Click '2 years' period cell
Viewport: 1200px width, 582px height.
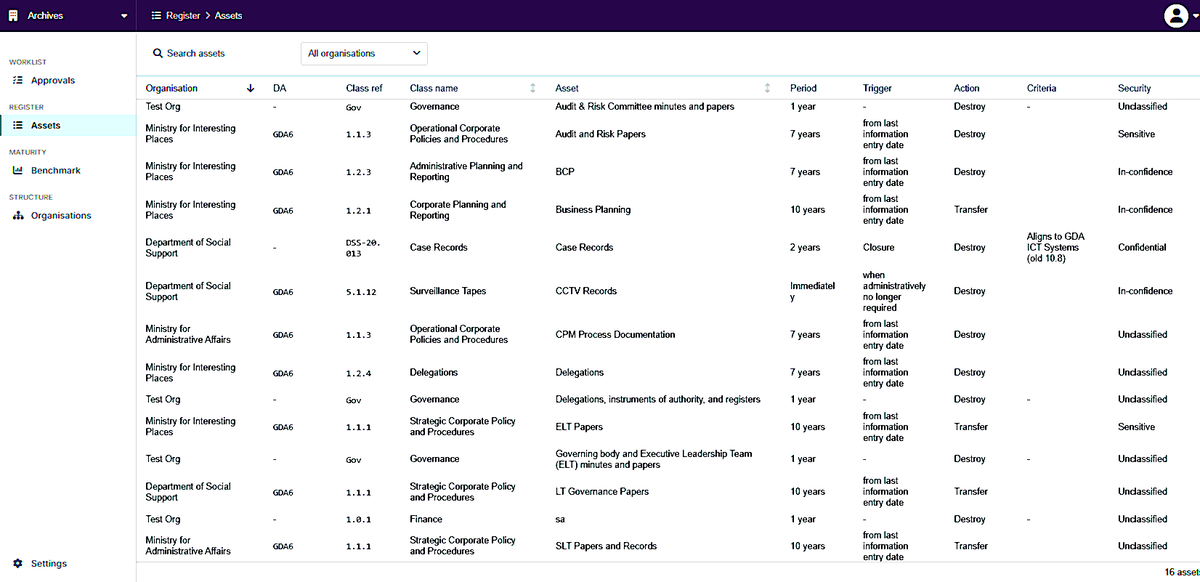(805, 247)
